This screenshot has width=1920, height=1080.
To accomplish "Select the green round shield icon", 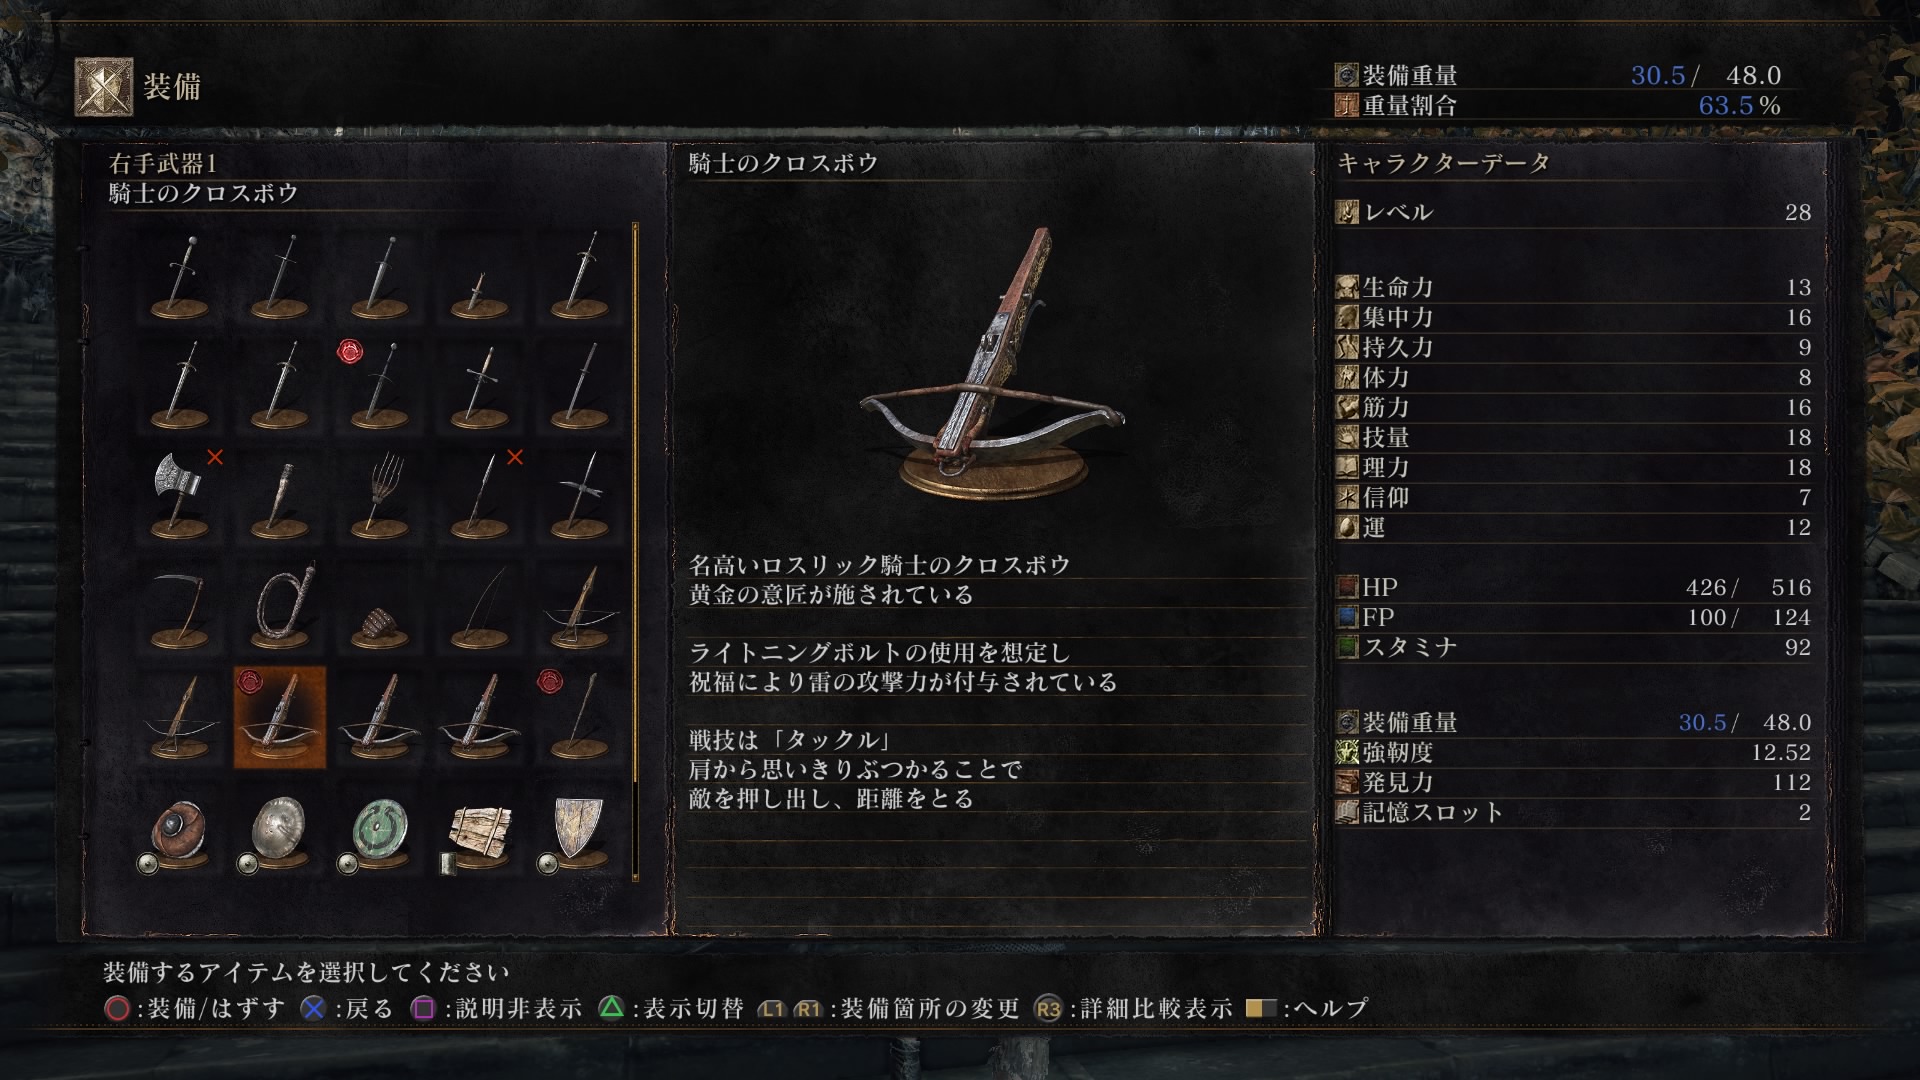I will pyautogui.click(x=380, y=832).
